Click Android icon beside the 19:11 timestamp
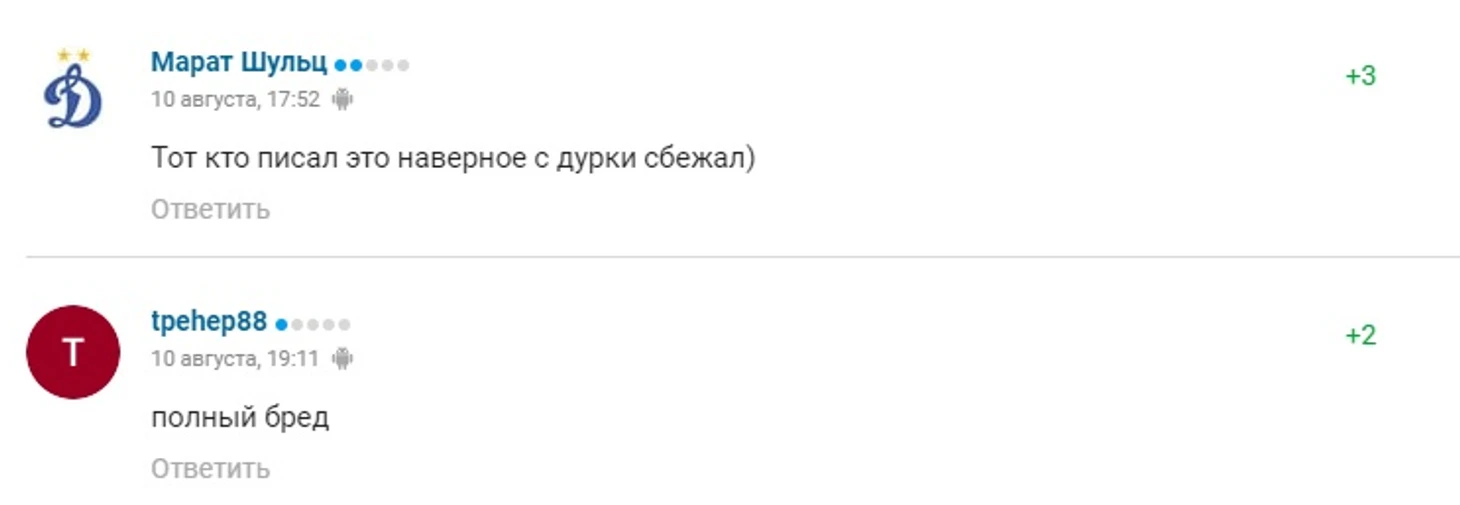Screen dimensions: 1460x505 [x=343, y=358]
